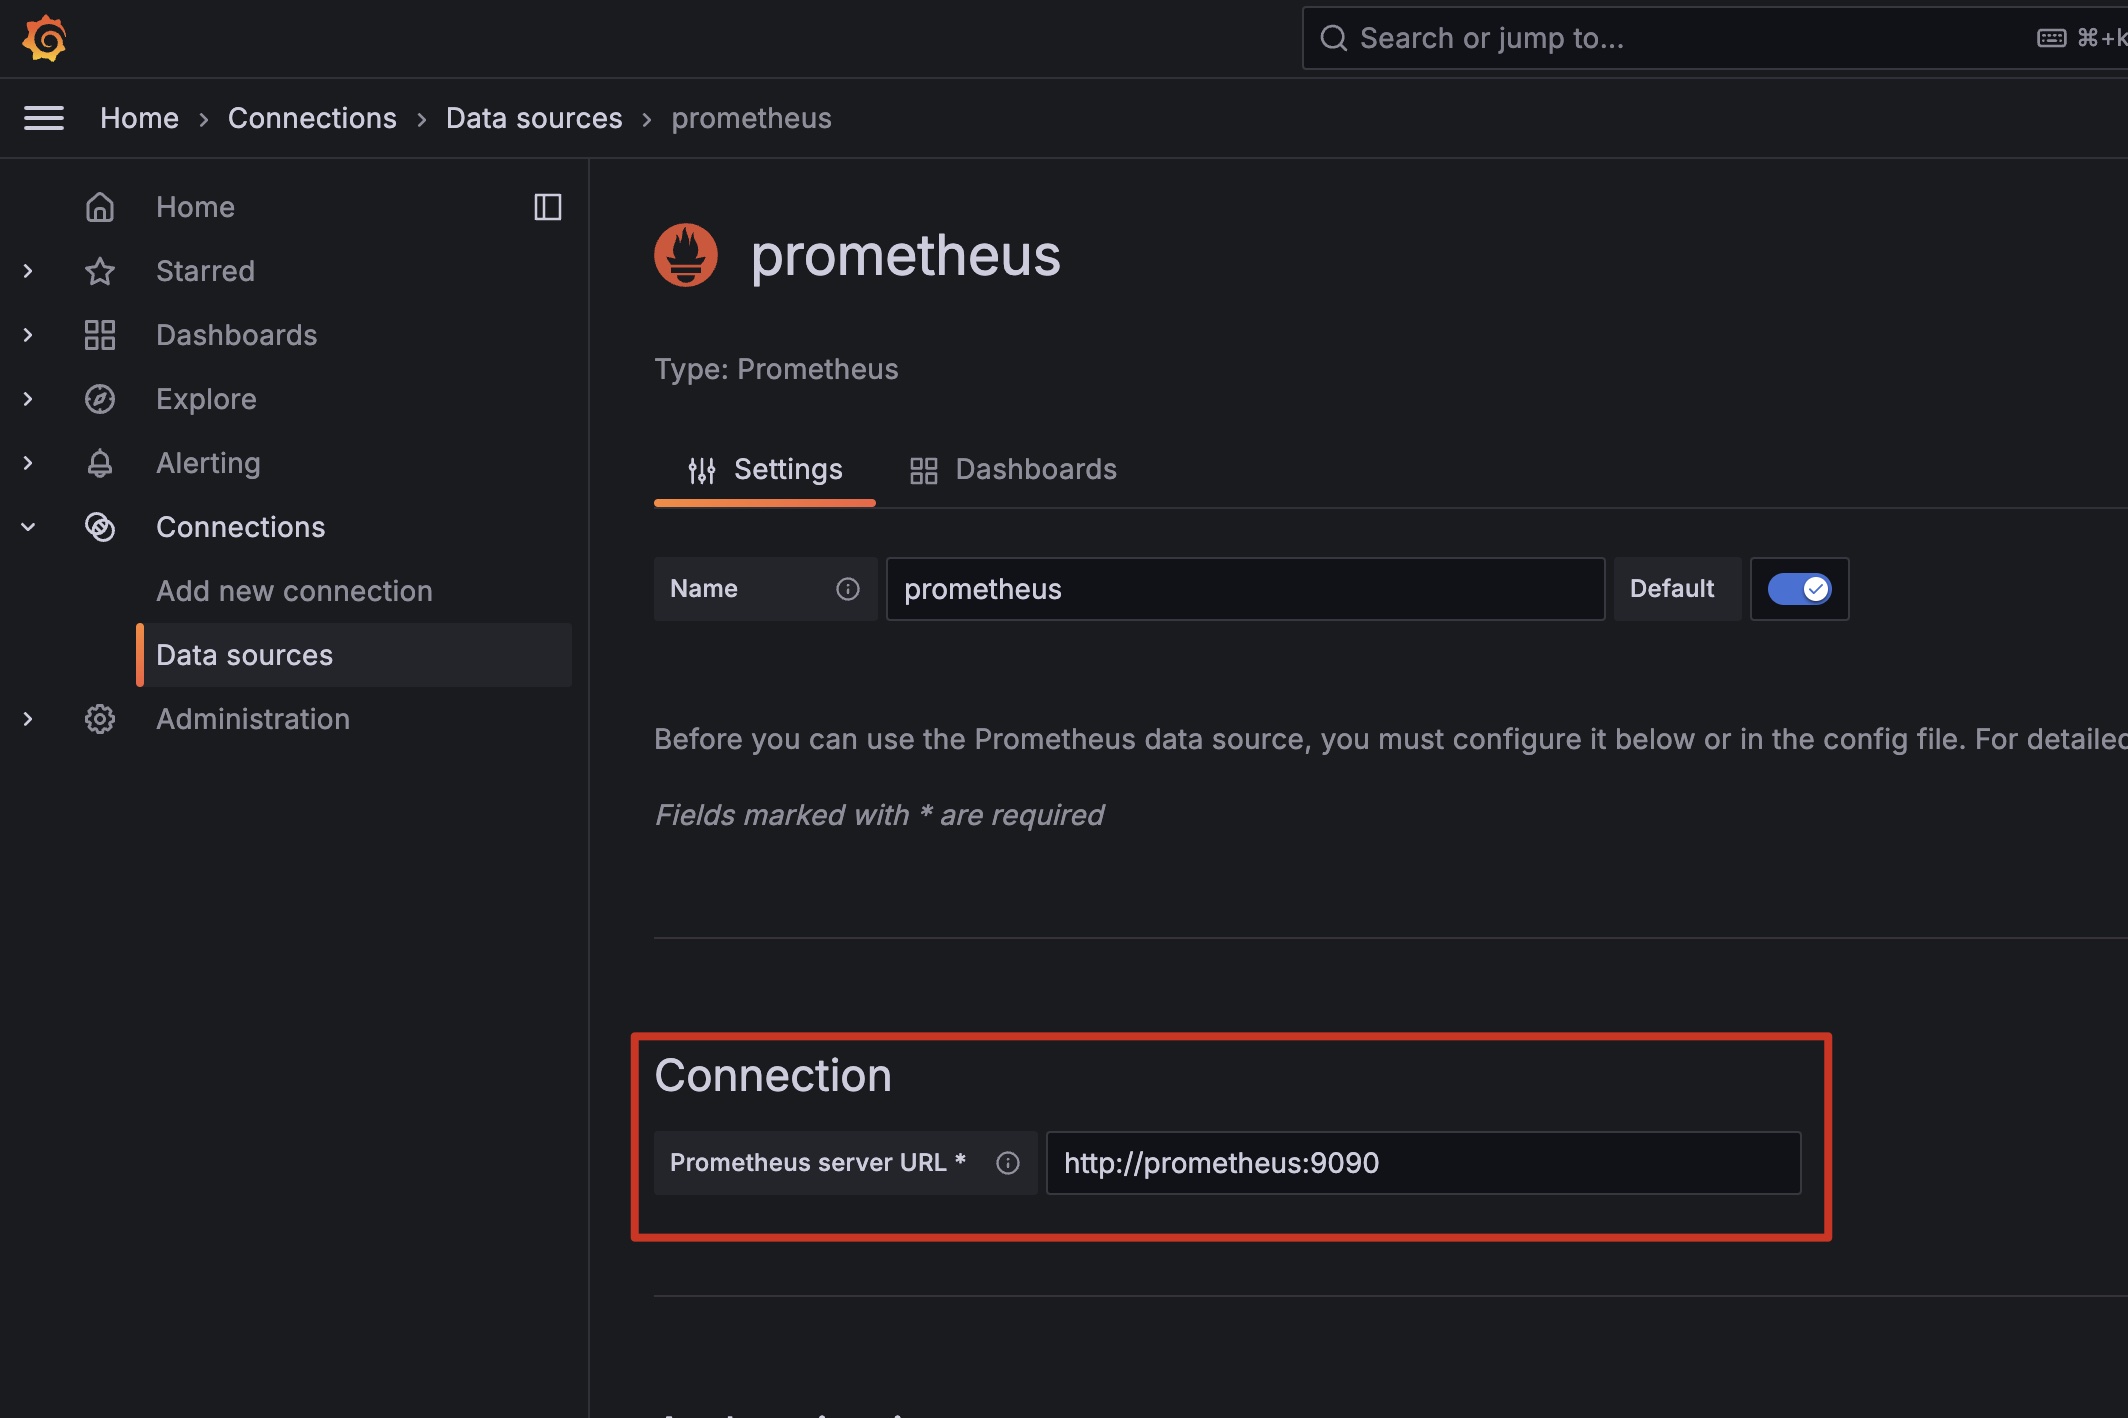Click the Grafana logo icon

(x=45, y=38)
